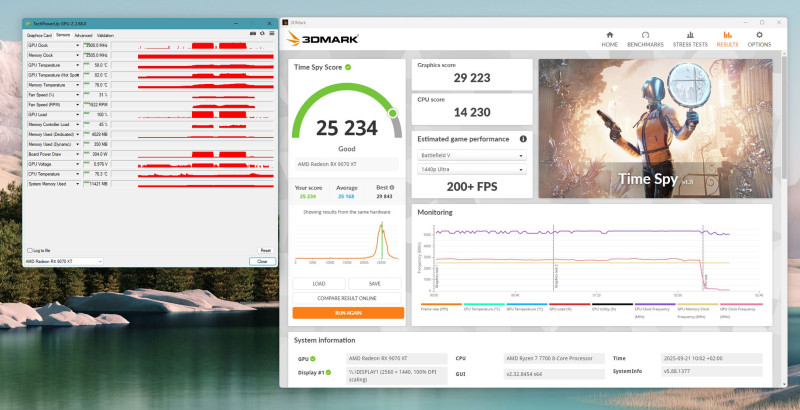The image size is (800, 410).
Task: Open the GPU Temperature sensor dropdown arrow
Action: tap(78, 65)
